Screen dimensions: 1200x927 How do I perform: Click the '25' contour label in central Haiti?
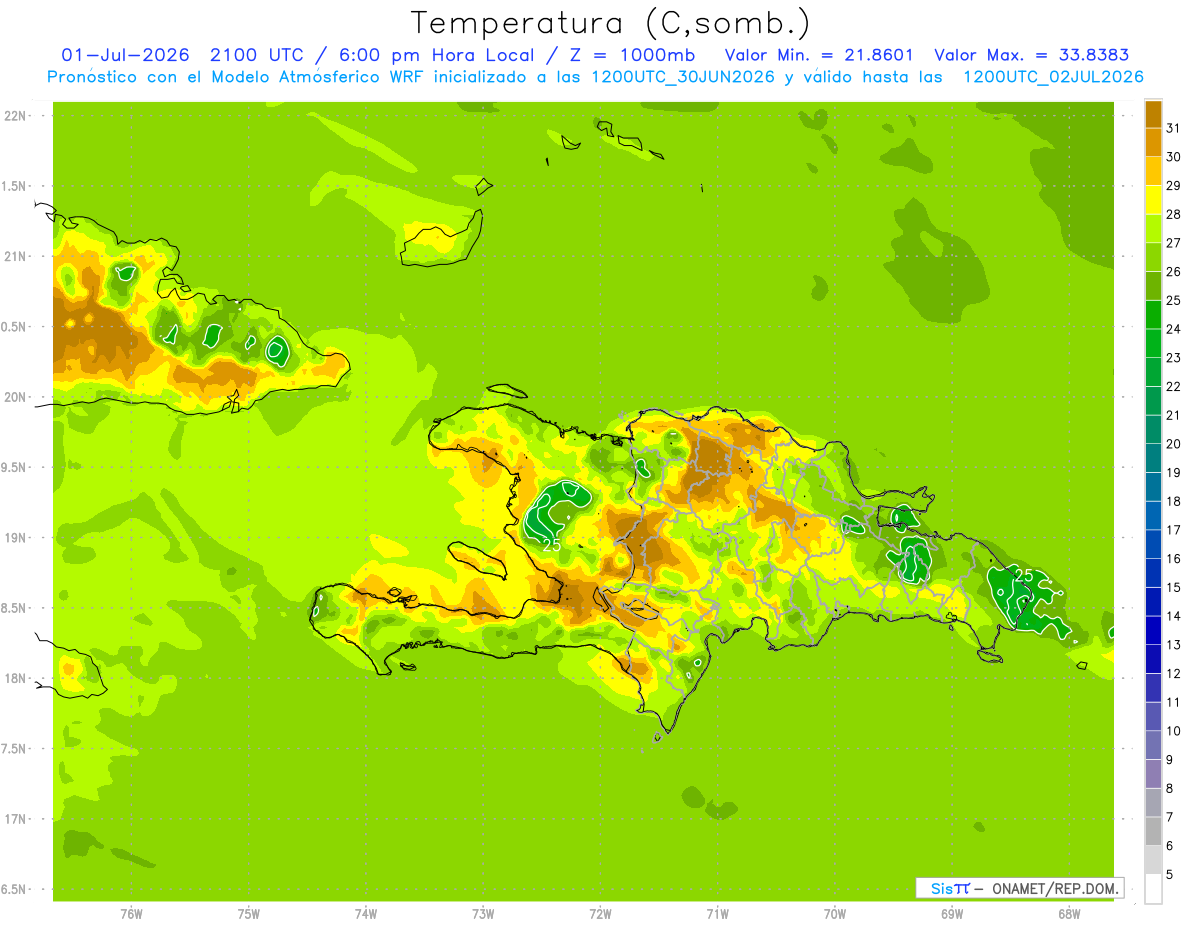click(x=551, y=545)
